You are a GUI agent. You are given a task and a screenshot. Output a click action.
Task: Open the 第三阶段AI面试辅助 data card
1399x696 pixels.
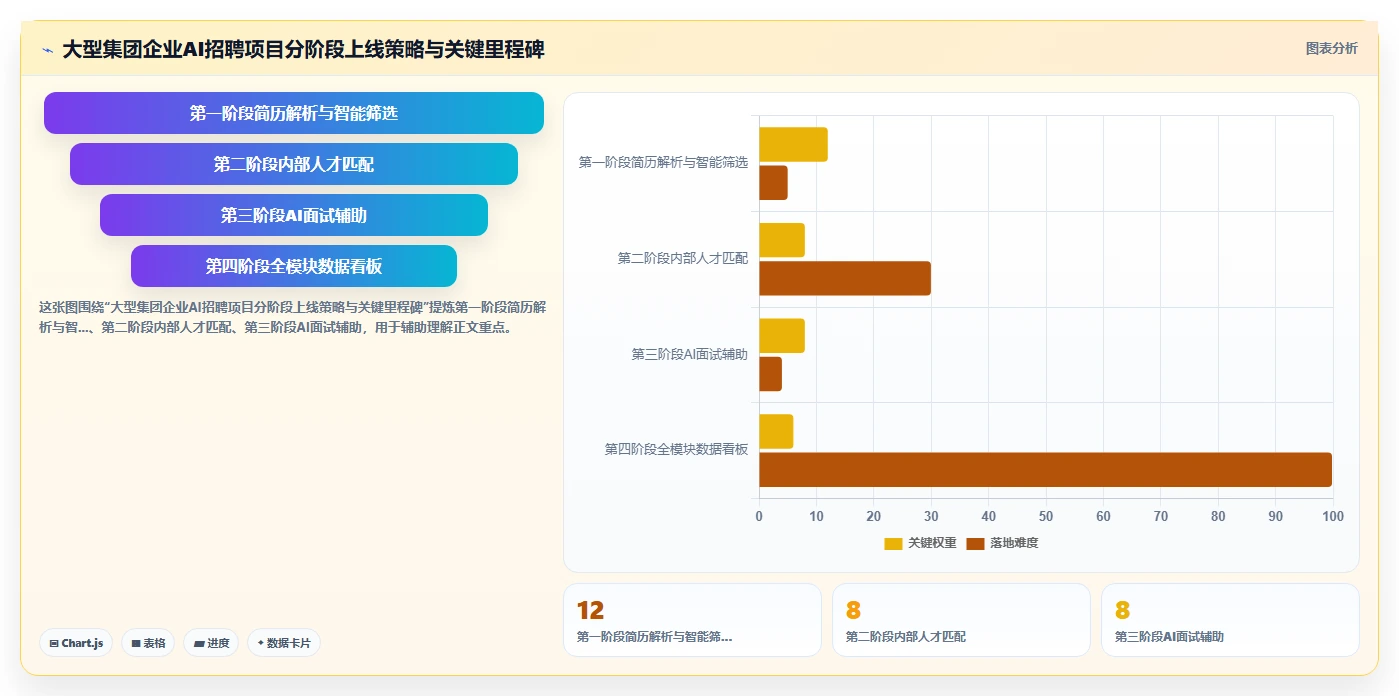coord(1230,620)
